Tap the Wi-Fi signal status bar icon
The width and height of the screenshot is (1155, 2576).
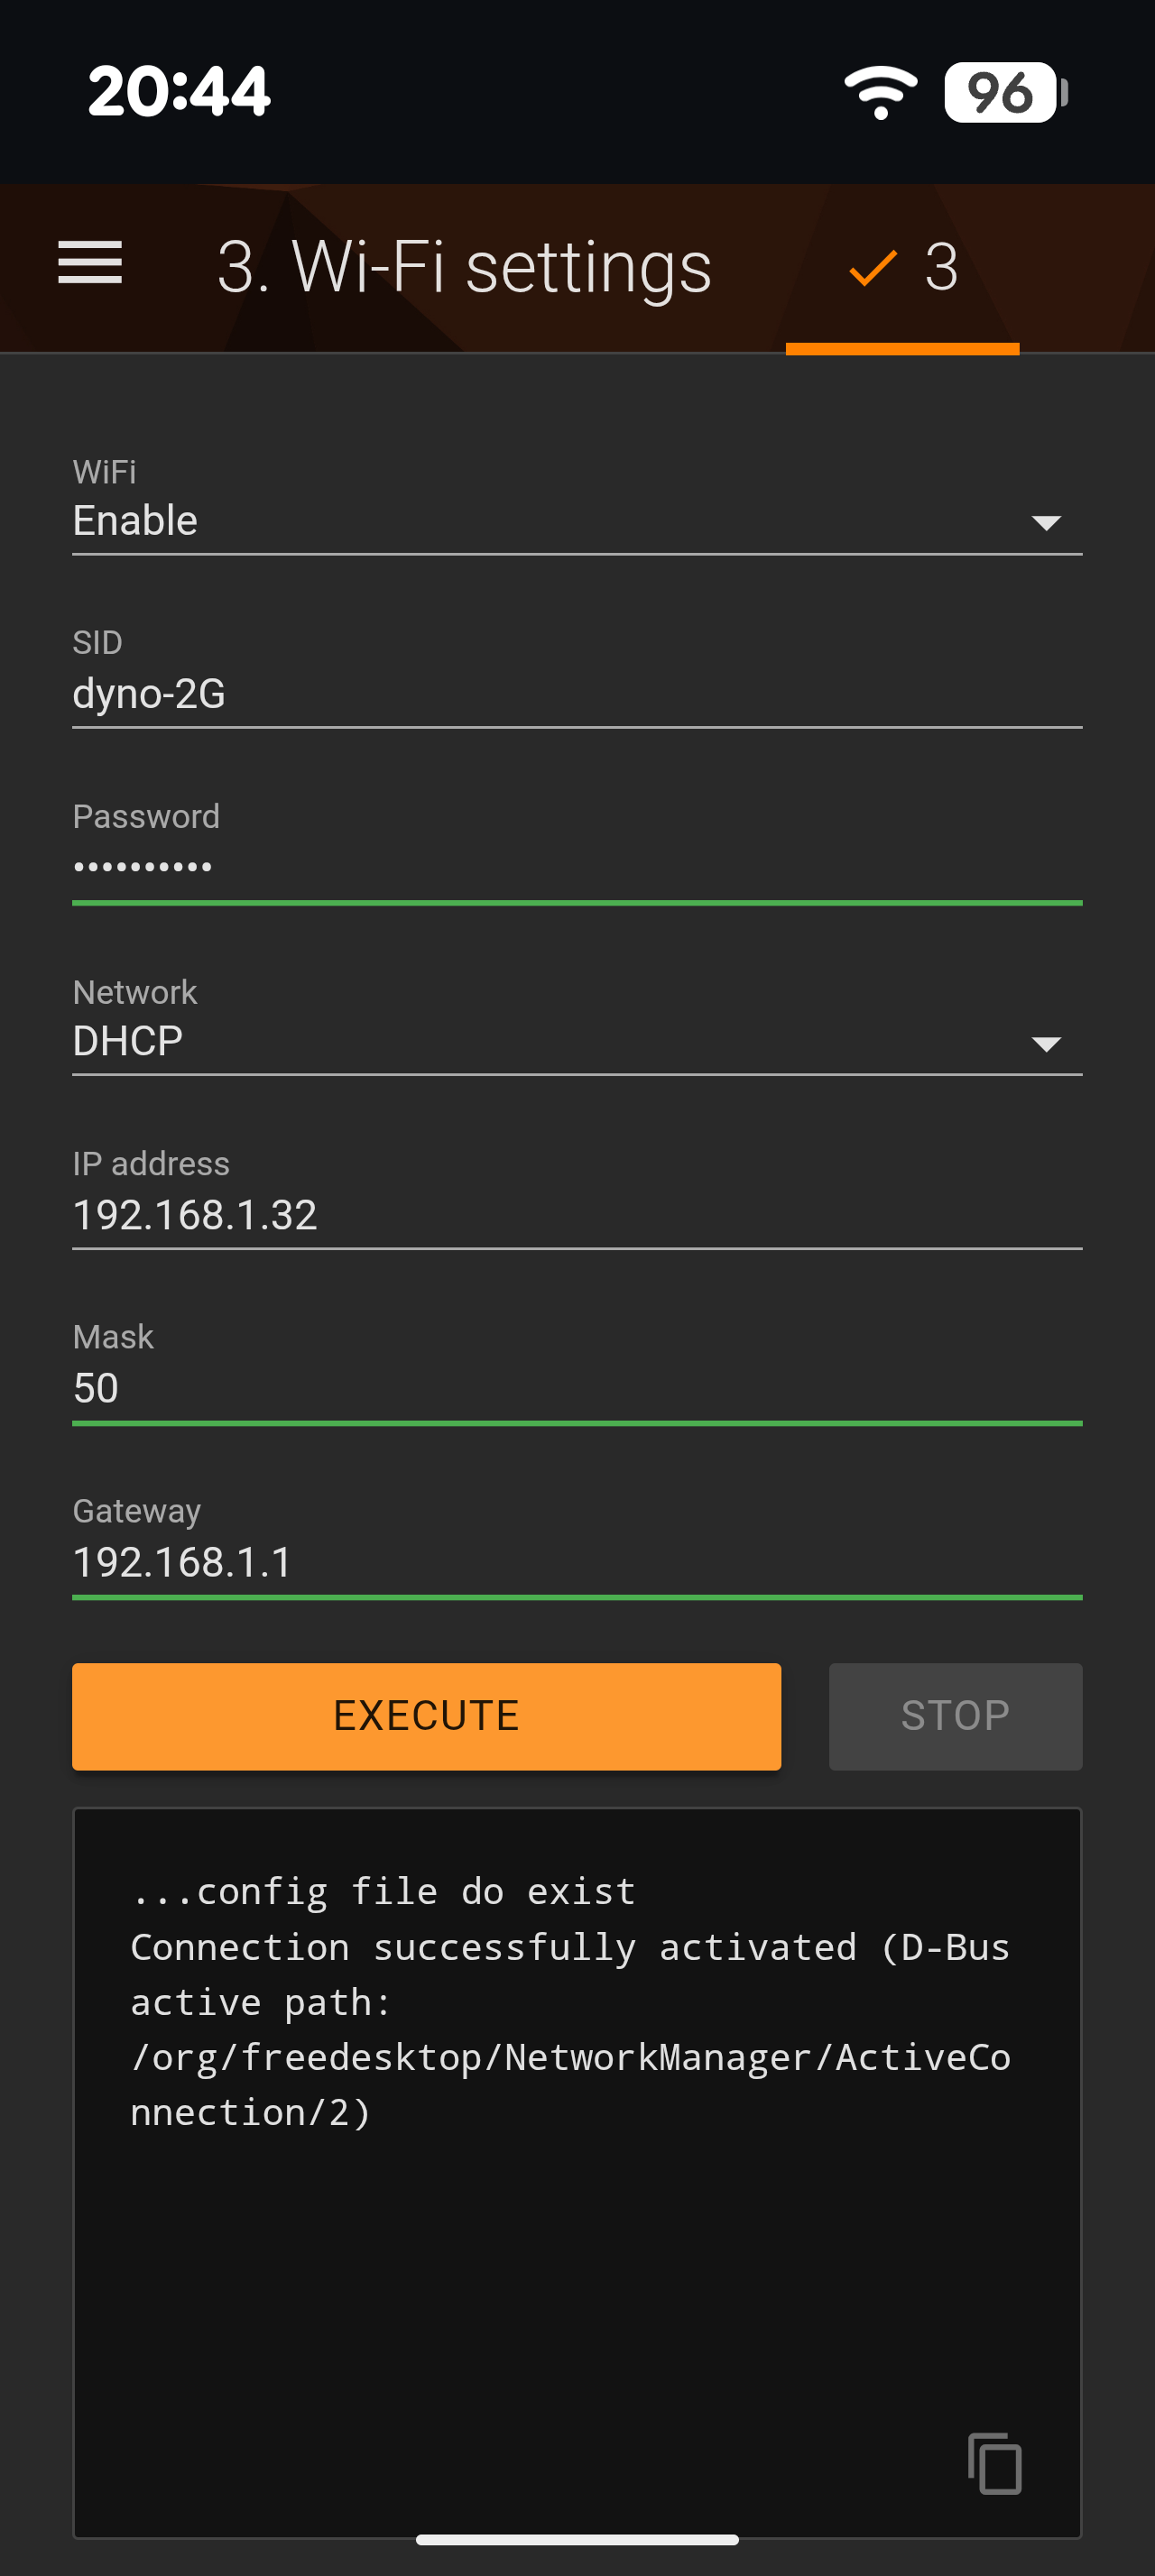(880, 92)
